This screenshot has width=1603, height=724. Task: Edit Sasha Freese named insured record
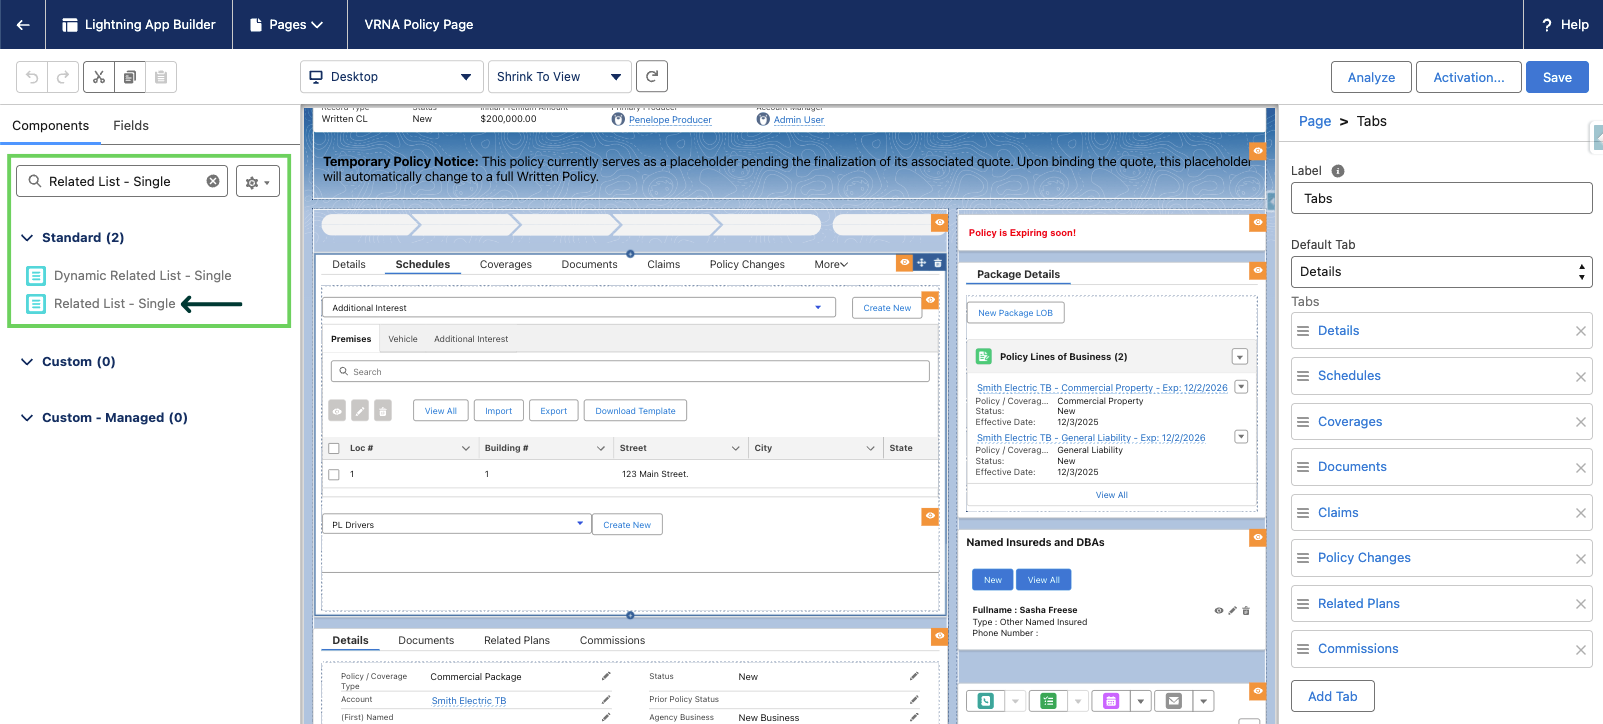point(1232,610)
